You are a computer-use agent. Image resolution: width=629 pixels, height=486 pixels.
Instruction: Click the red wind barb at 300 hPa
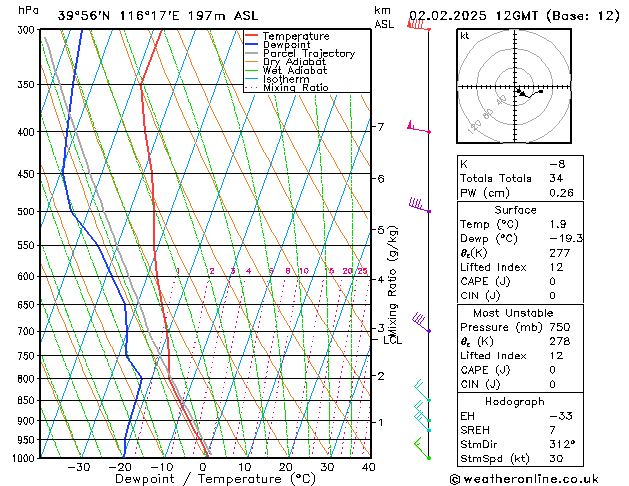pos(419,25)
